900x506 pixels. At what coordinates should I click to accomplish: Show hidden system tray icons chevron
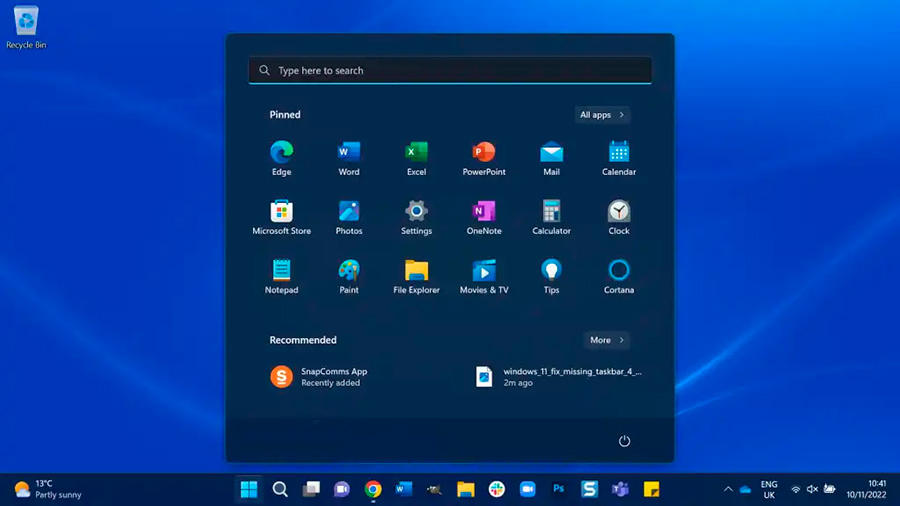point(728,489)
